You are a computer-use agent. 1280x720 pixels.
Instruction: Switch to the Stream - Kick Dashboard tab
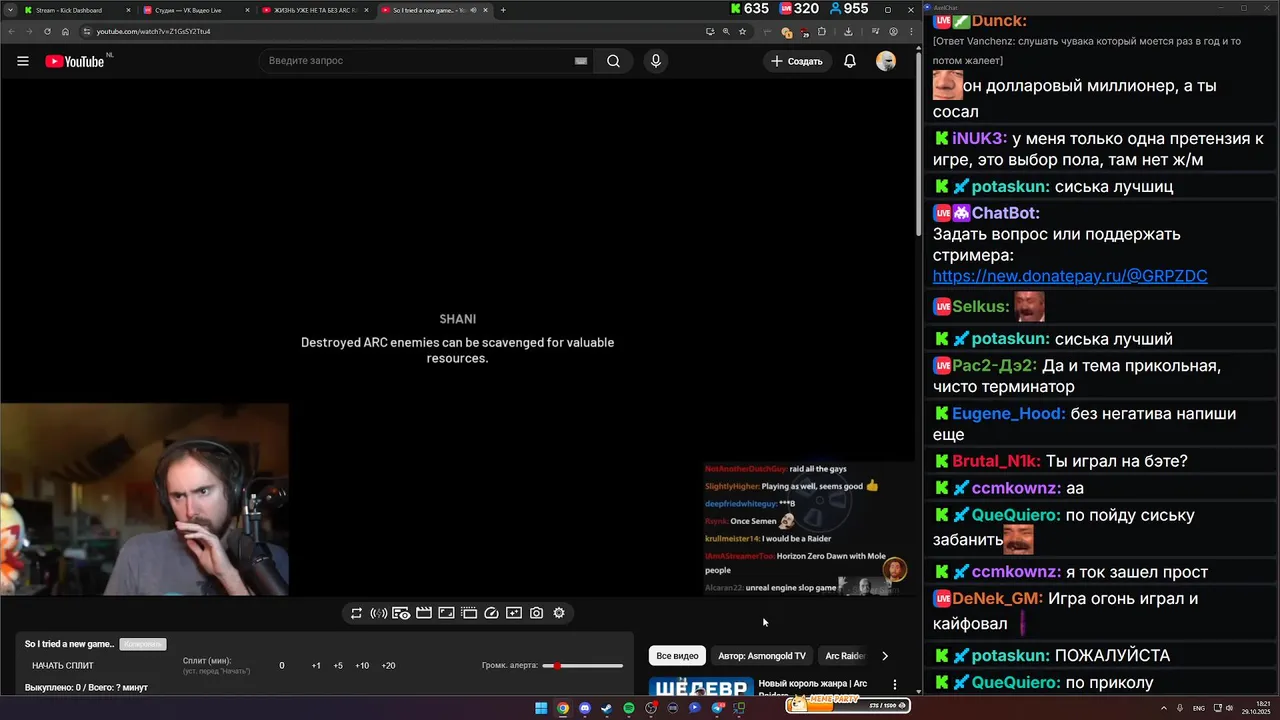77,10
